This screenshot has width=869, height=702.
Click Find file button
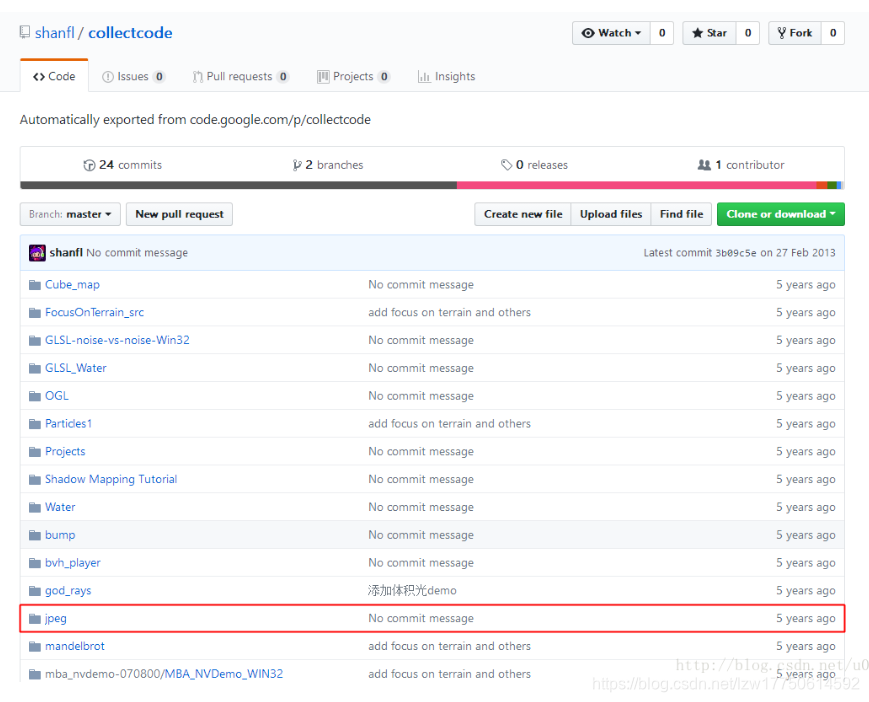pyautogui.click(x=681, y=214)
